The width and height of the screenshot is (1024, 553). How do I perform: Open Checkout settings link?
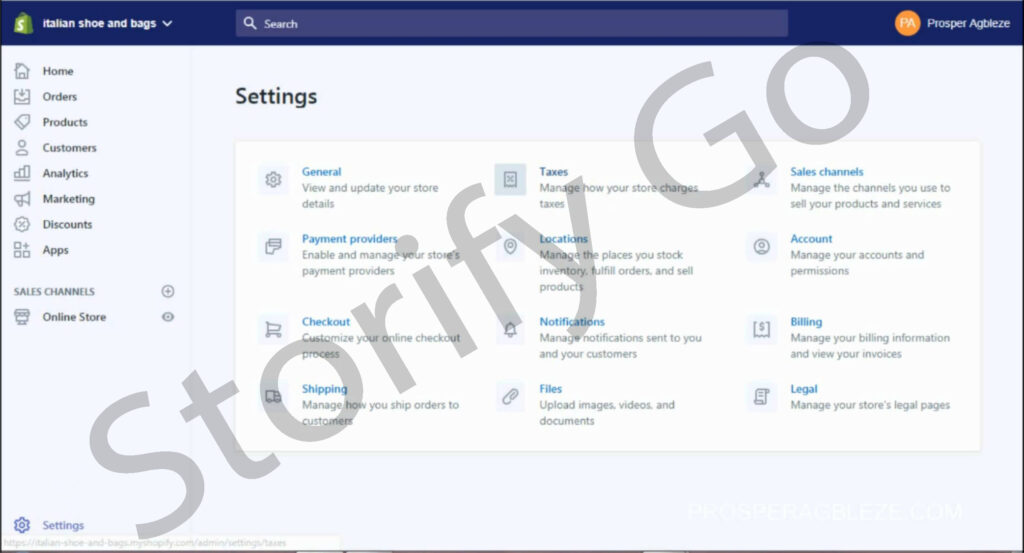(x=326, y=322)
